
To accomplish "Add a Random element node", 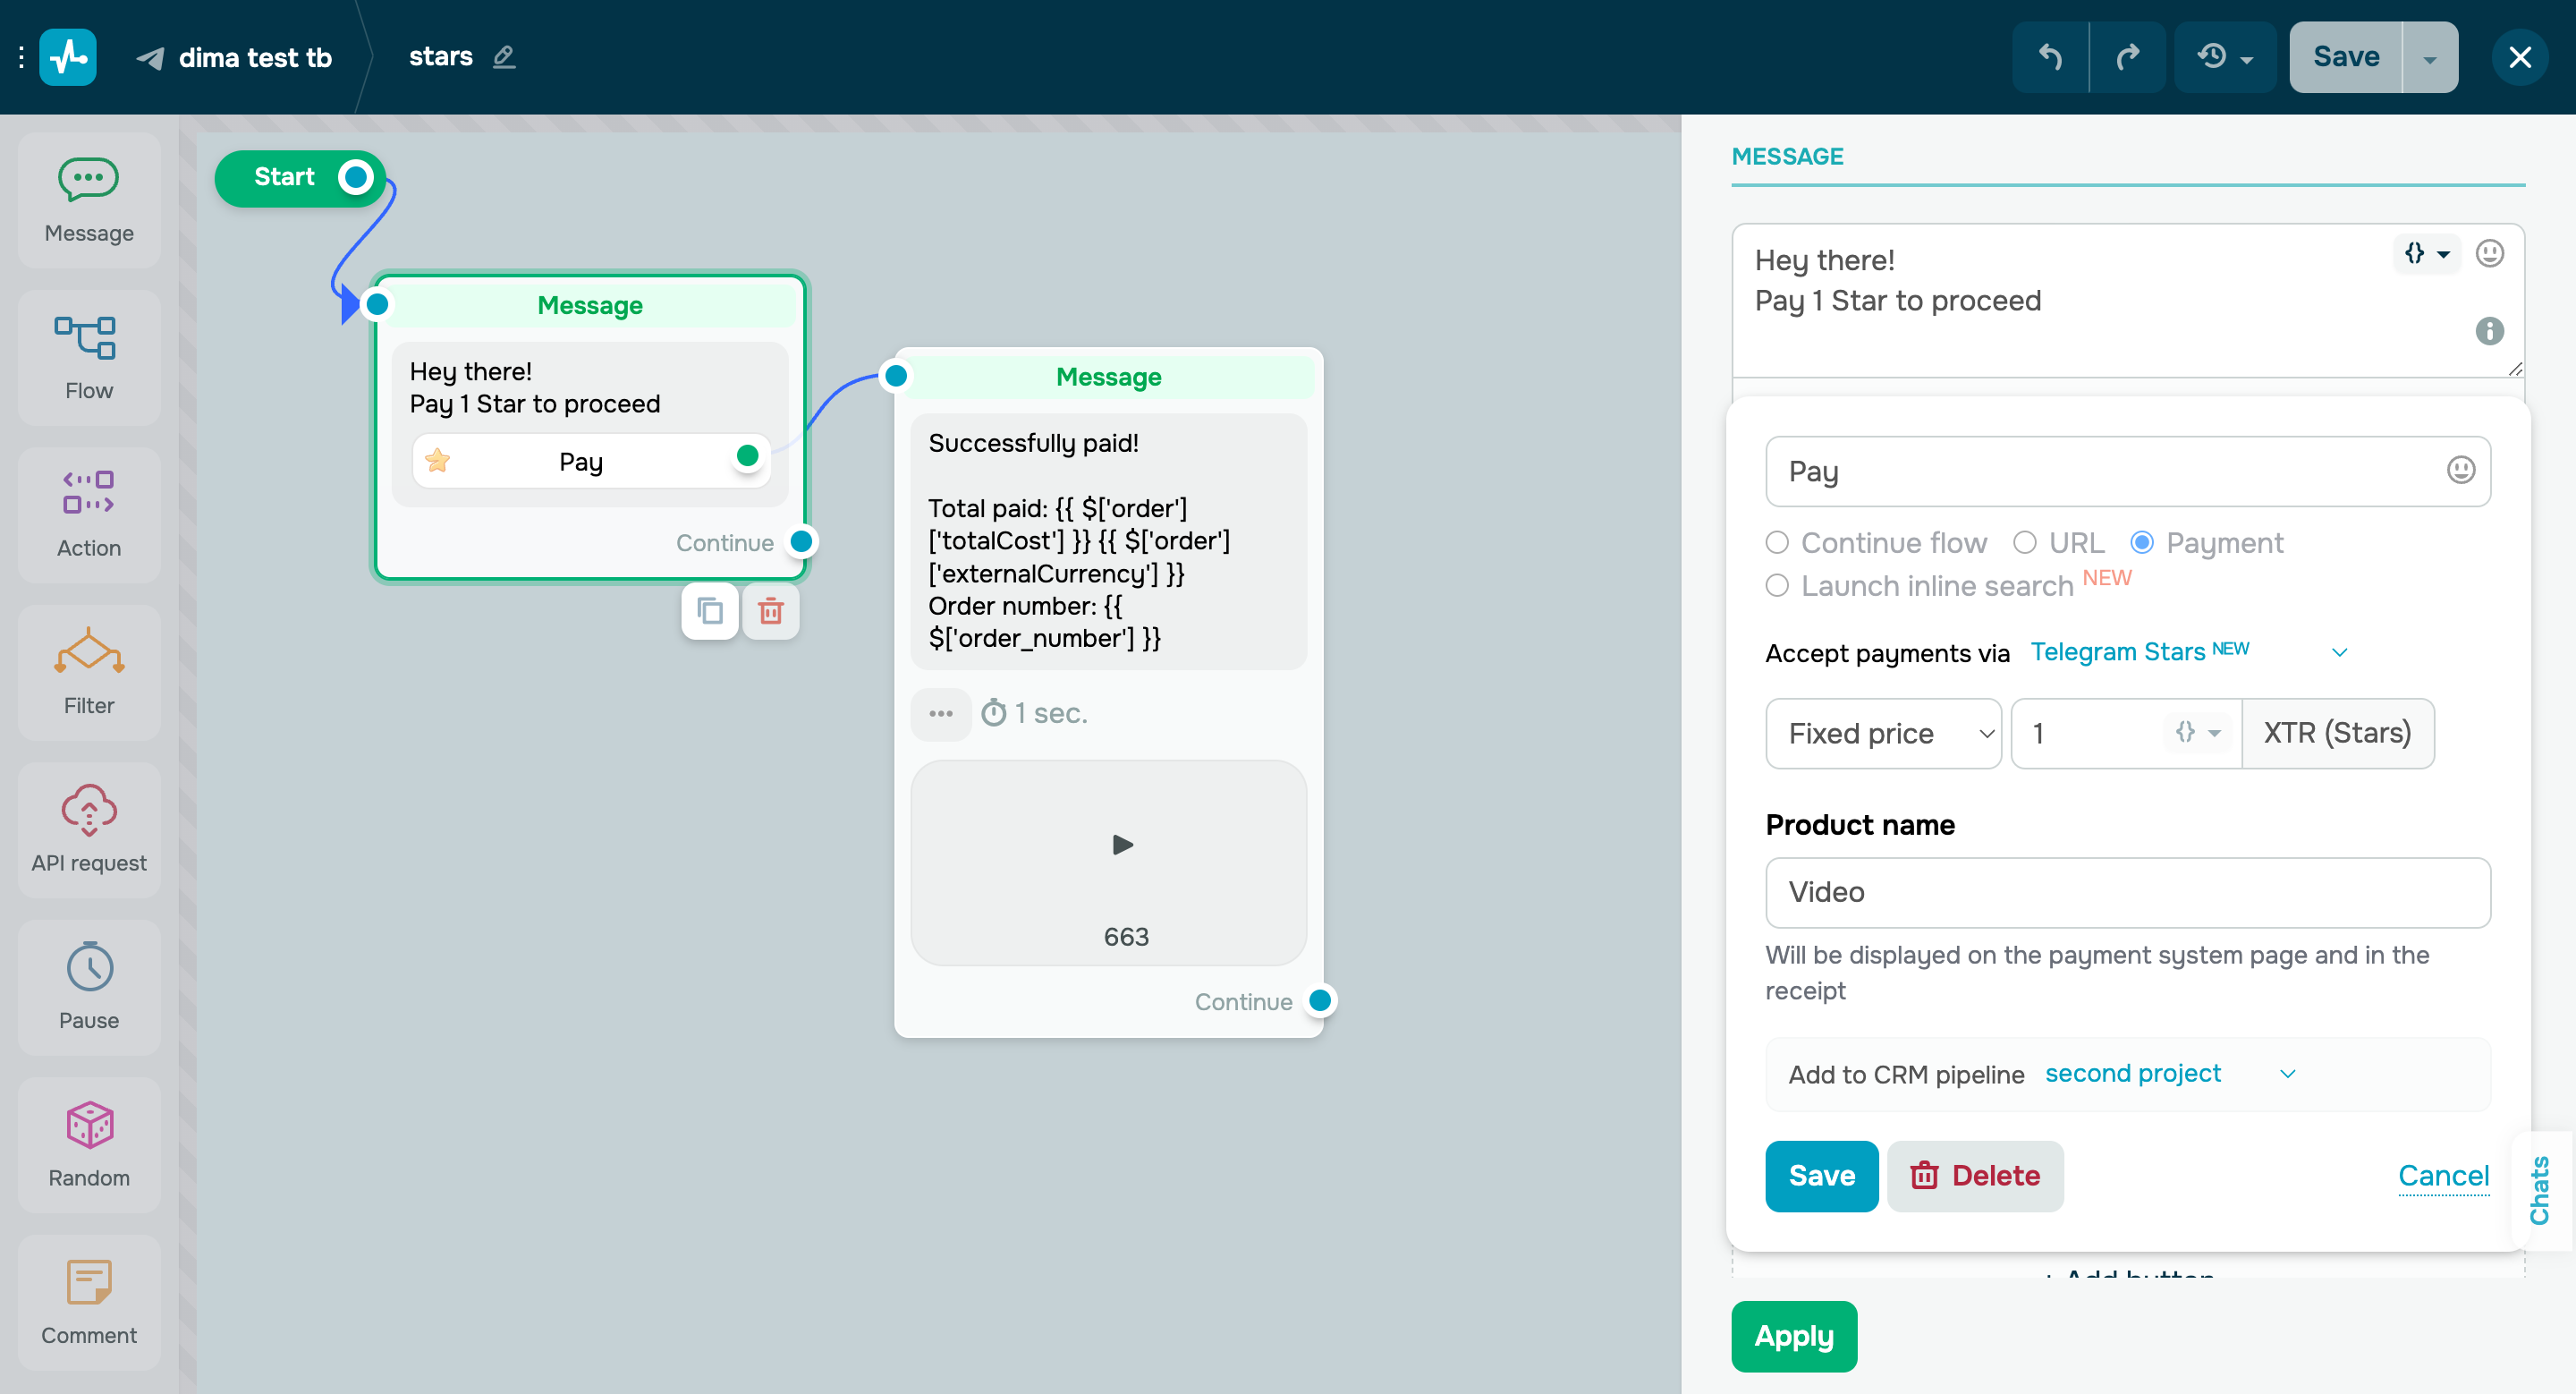I will tap(89, 1145).
